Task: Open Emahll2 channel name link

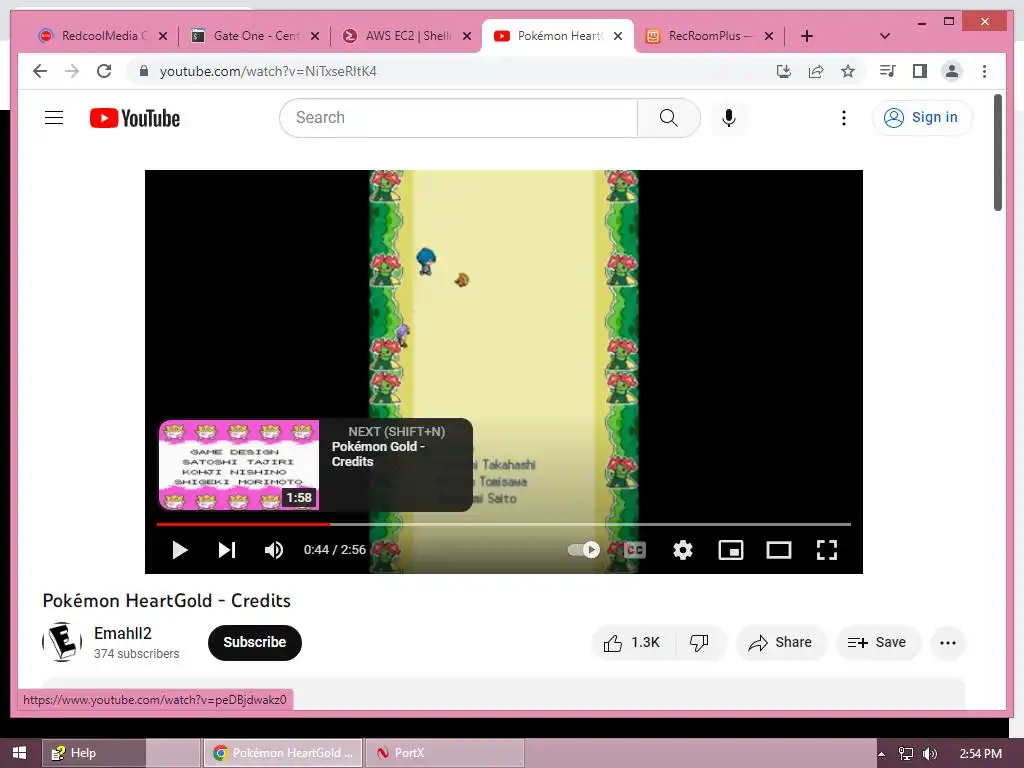Action: click(123, 633)
